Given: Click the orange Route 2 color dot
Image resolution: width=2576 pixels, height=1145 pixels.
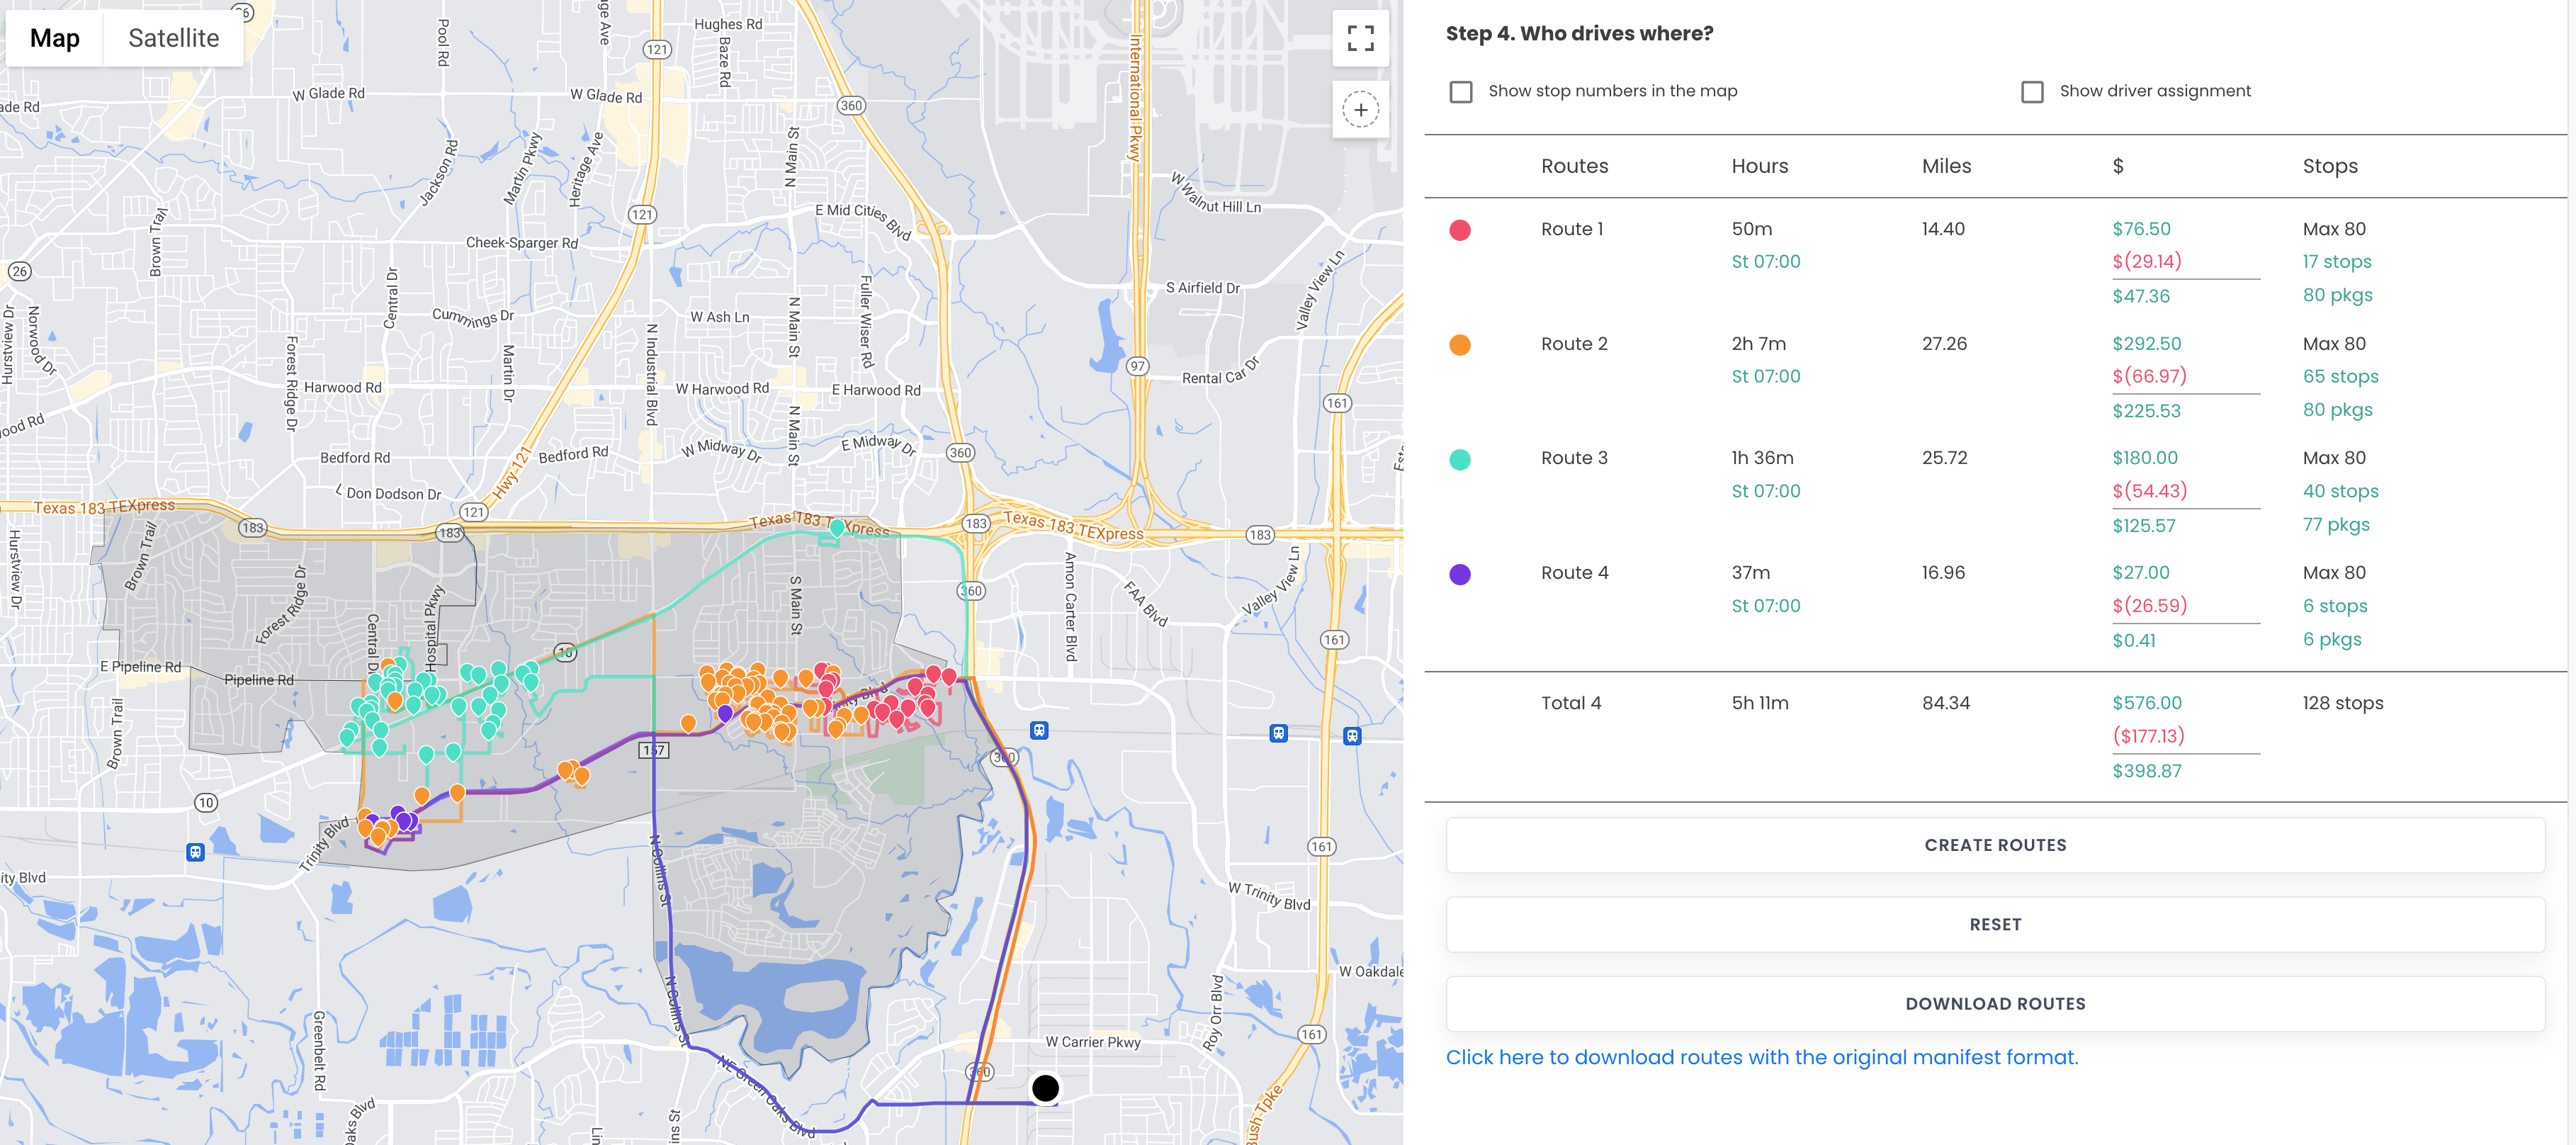Looking at the screenshot, I should coord(1459,345).
